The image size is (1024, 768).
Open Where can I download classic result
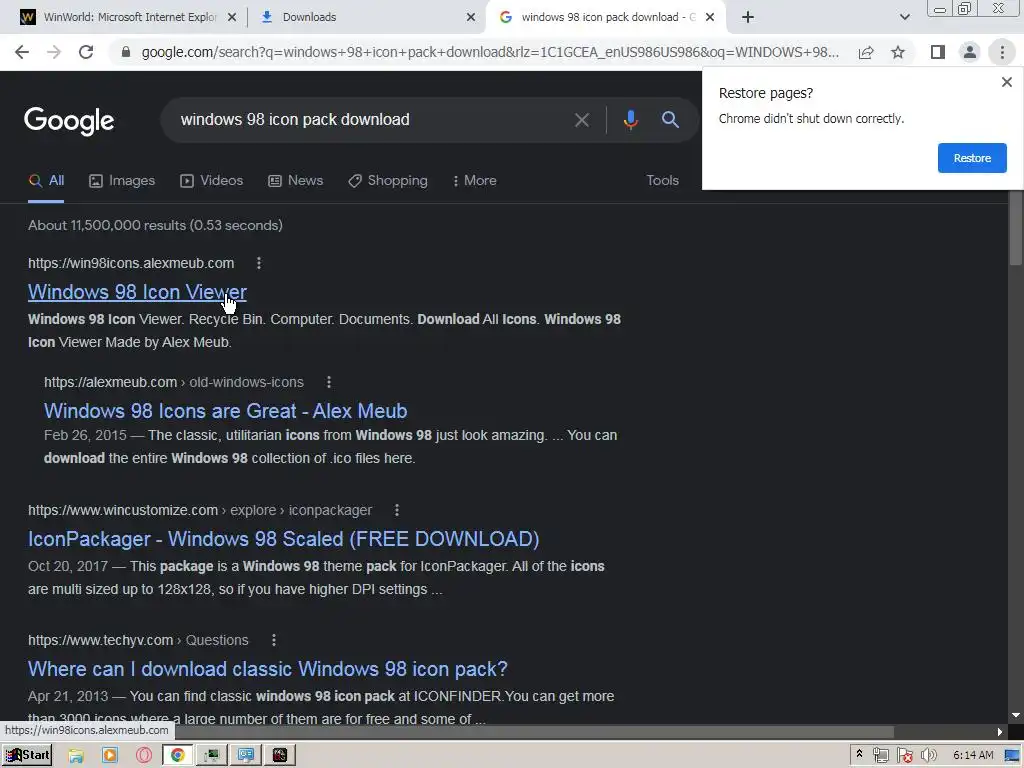point(268,669)
